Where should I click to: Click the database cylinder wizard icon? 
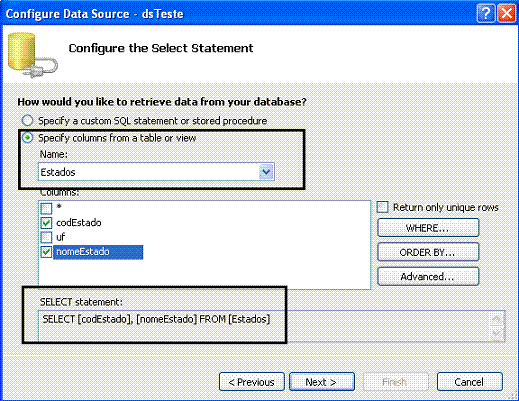(x=32, y=55)
